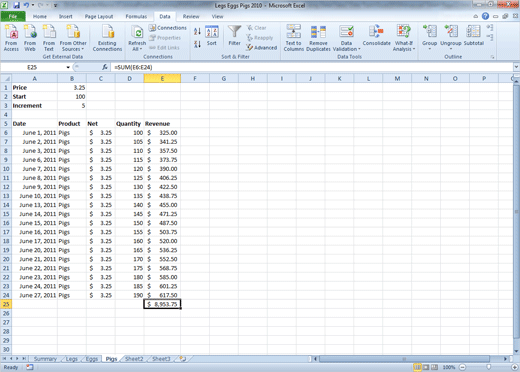Click the Insert Function fx button
520x372 pixels.
click(105, 67)
